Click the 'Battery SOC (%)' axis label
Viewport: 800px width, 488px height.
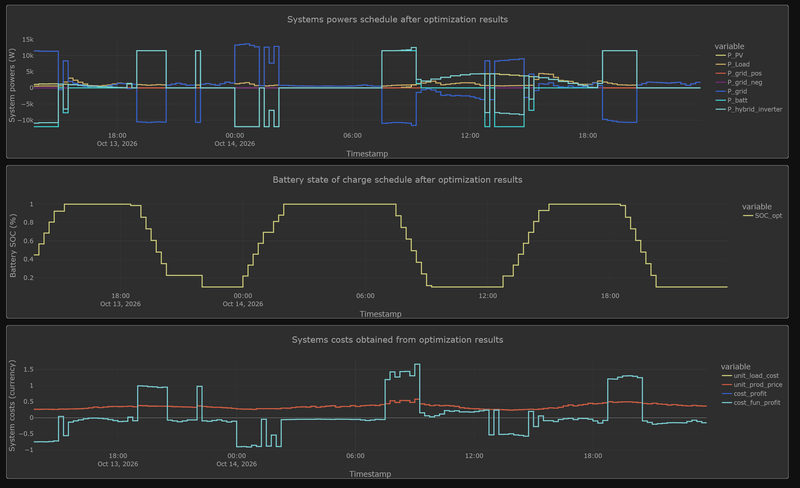(13, 246)
